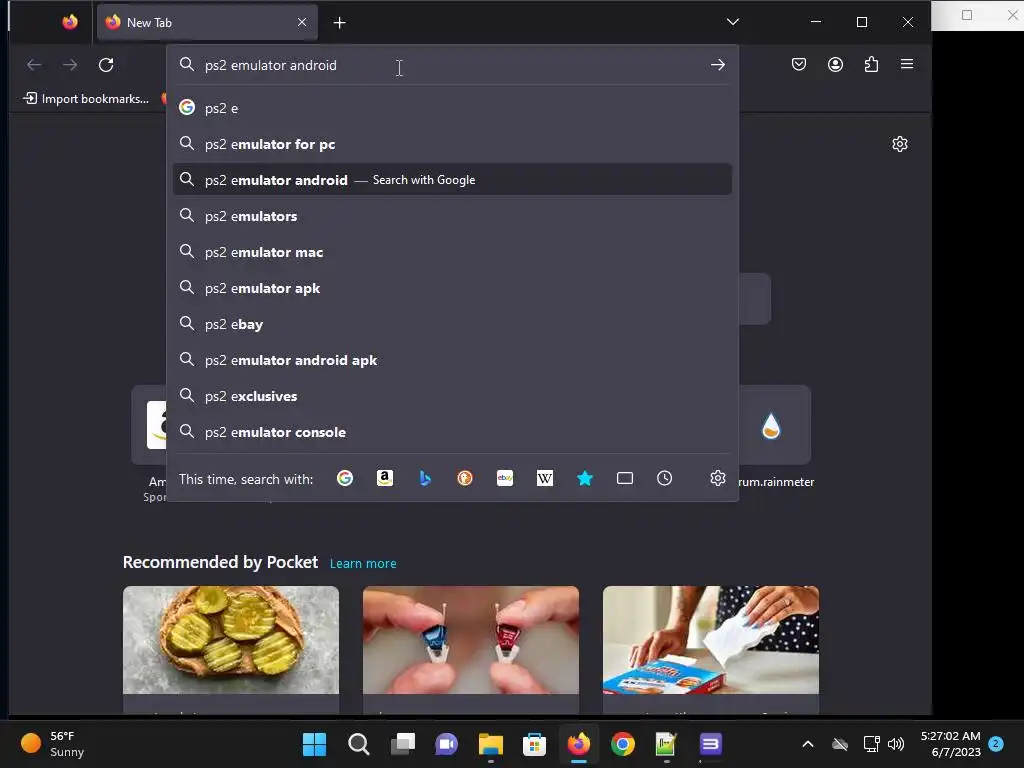Switch to the New Tab tab

[x=207, y=22]
